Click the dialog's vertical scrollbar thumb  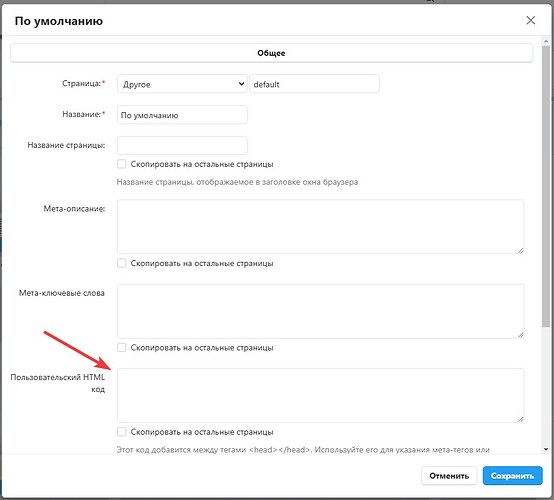[x=546, y=186]
